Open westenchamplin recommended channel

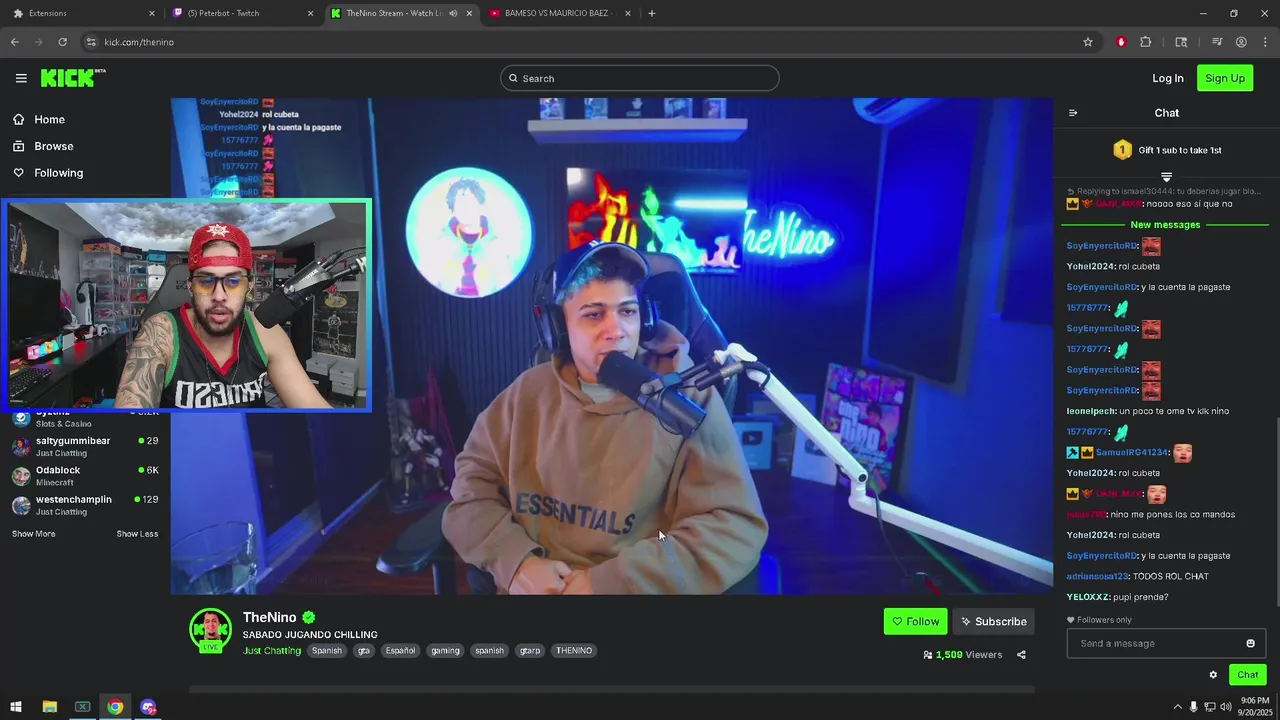(x=85, y=505)
